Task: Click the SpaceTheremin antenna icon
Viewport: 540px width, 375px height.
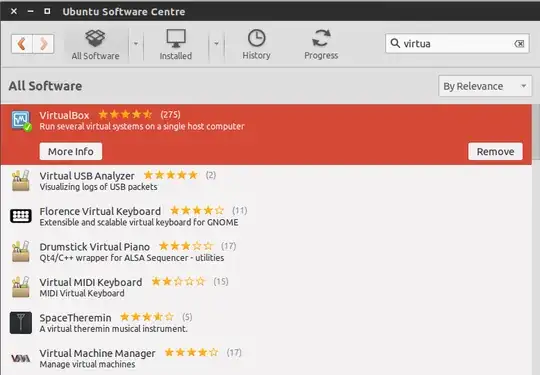Action: click(x=21, y=323)
